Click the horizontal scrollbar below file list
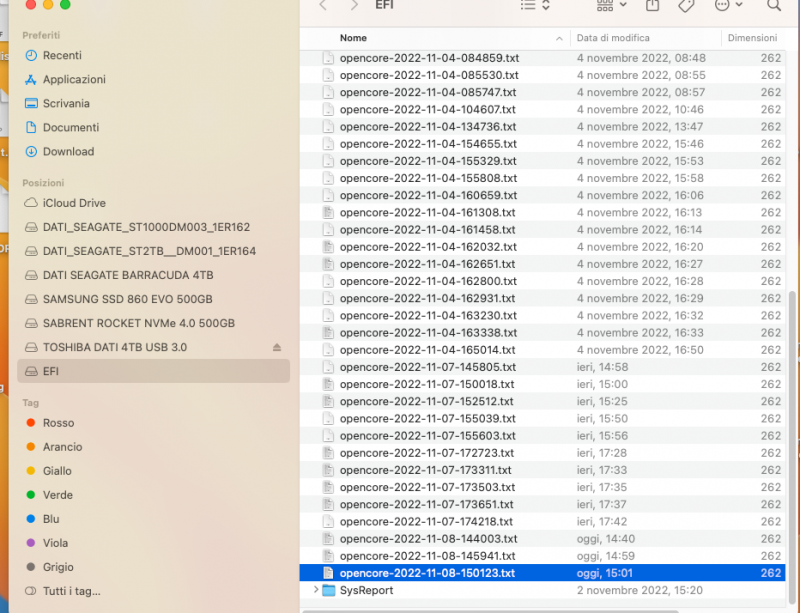 coord(490,611)
